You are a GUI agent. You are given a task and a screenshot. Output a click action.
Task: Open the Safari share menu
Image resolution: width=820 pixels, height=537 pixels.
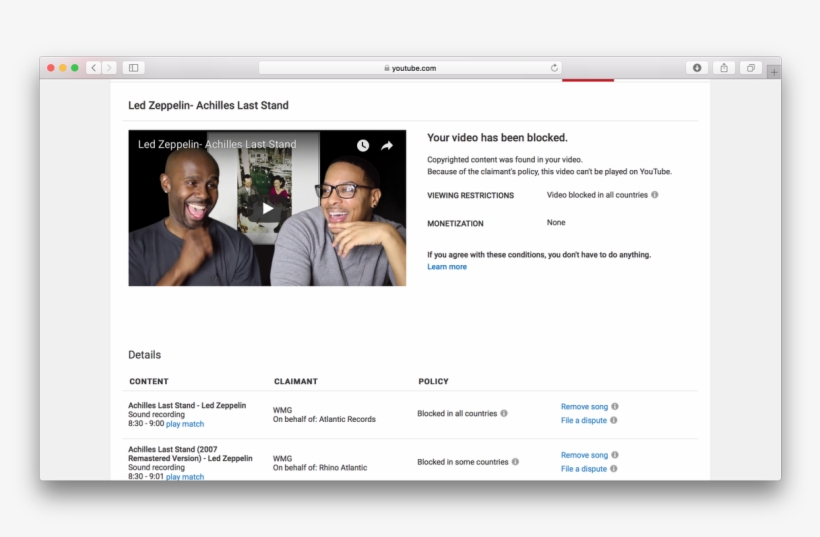point(724,68)
